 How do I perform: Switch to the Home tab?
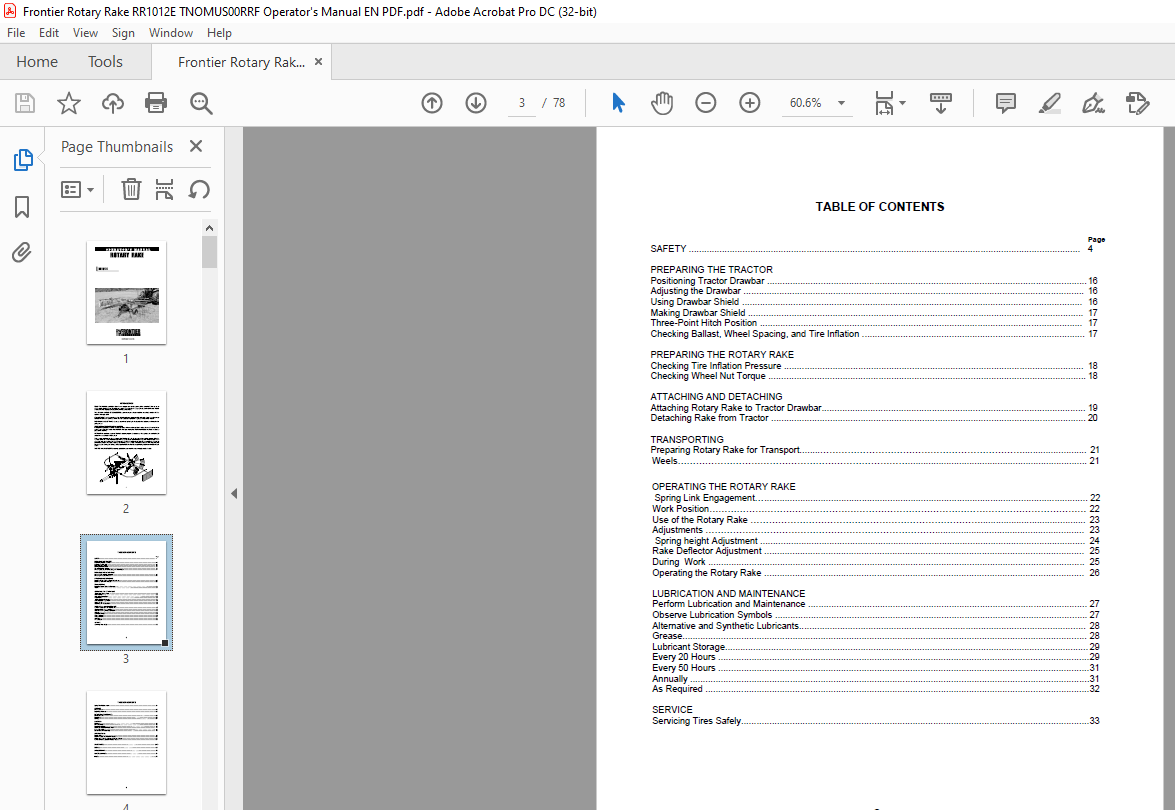click(37, 61)
